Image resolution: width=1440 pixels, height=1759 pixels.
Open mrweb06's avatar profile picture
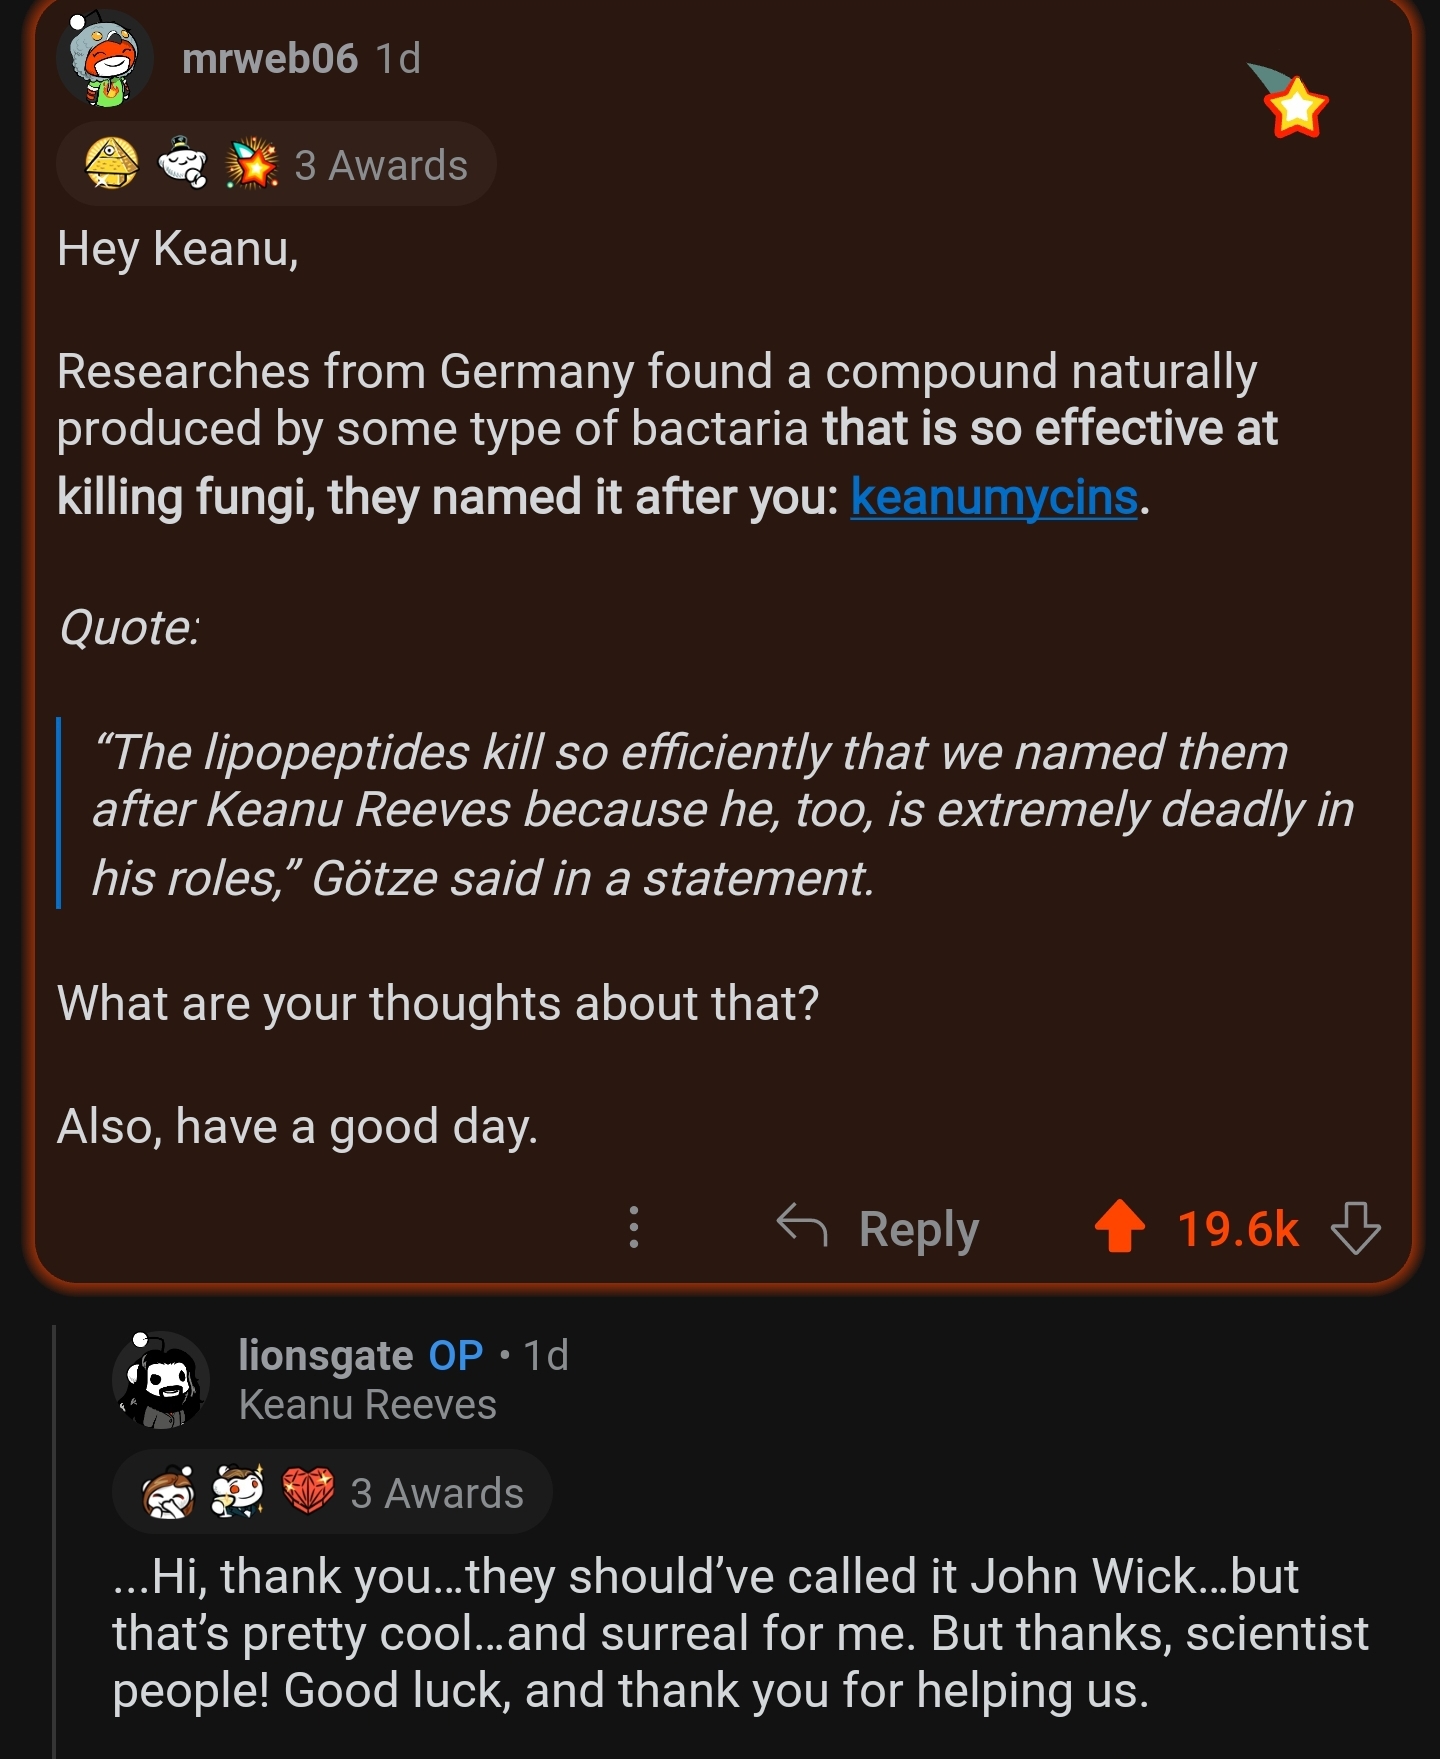point(105,59)
